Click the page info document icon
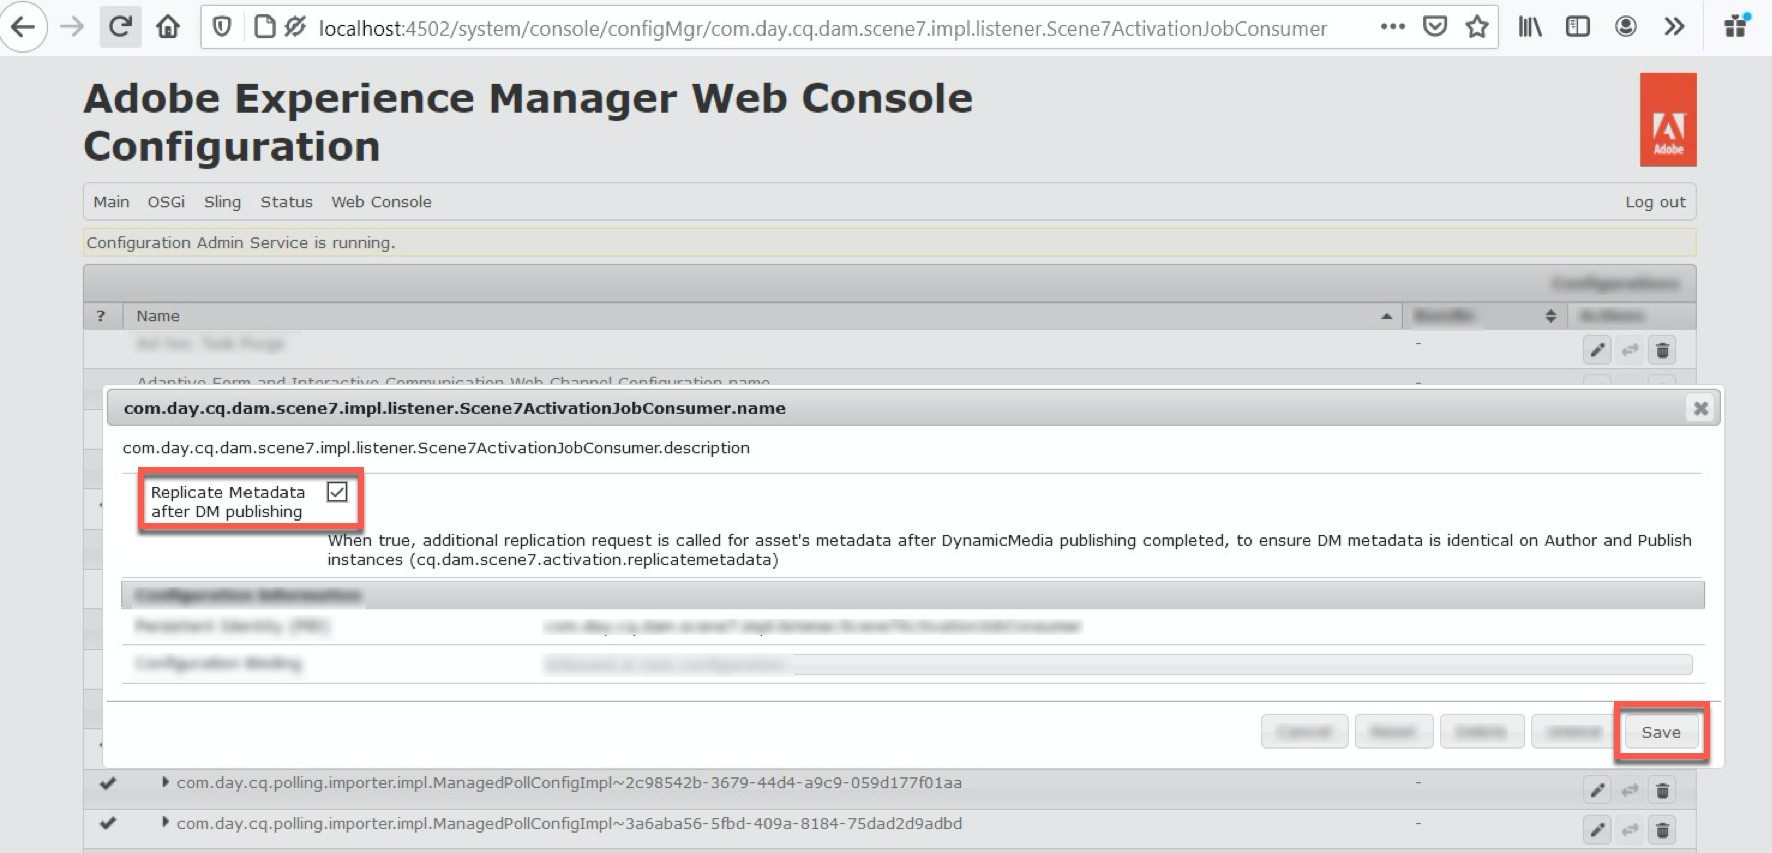Screen dimensions: 1772x853 265,27
